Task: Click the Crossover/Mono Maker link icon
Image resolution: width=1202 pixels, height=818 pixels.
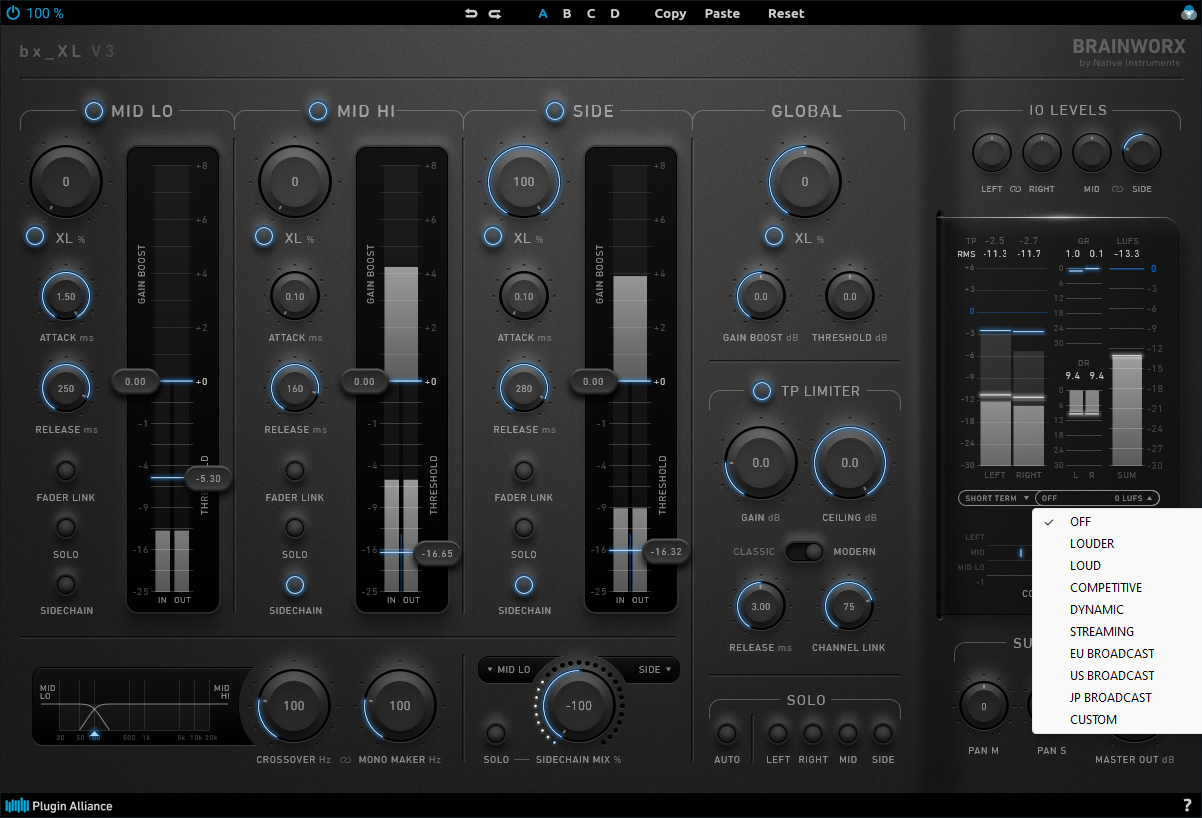Action: pyautogui.click(x=346, y=760)
